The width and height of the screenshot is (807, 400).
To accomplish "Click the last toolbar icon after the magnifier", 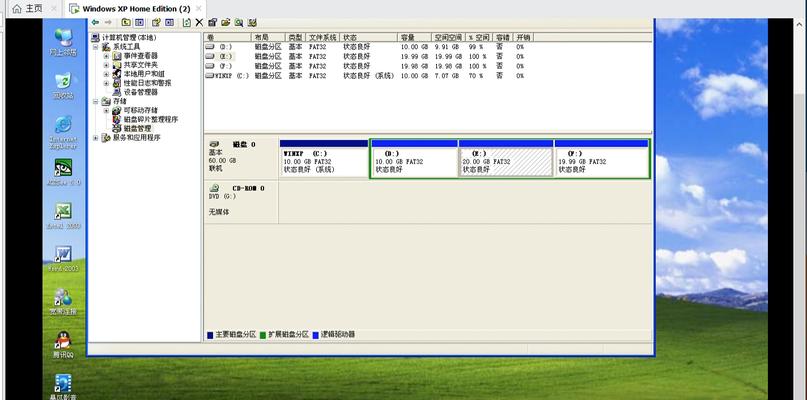I will [x=252, y=23].
